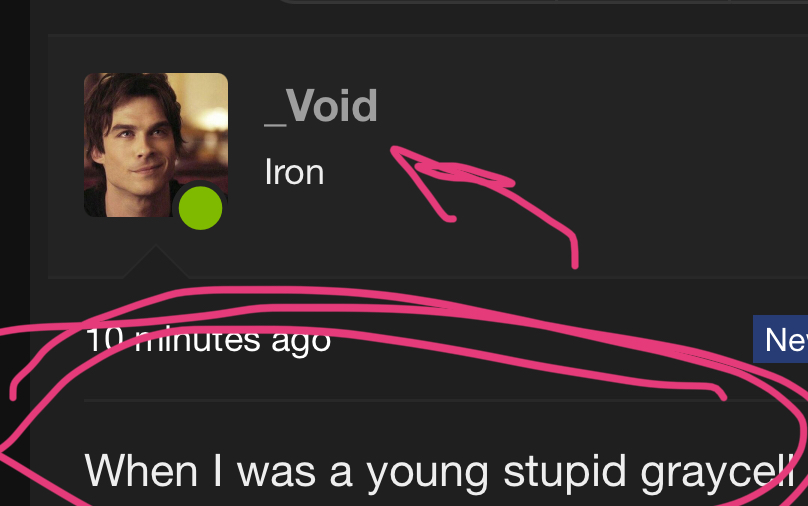This screenshot has width=808, height=506.
Task: Select the Iron rank label
Action: click(x=294, y=172)
